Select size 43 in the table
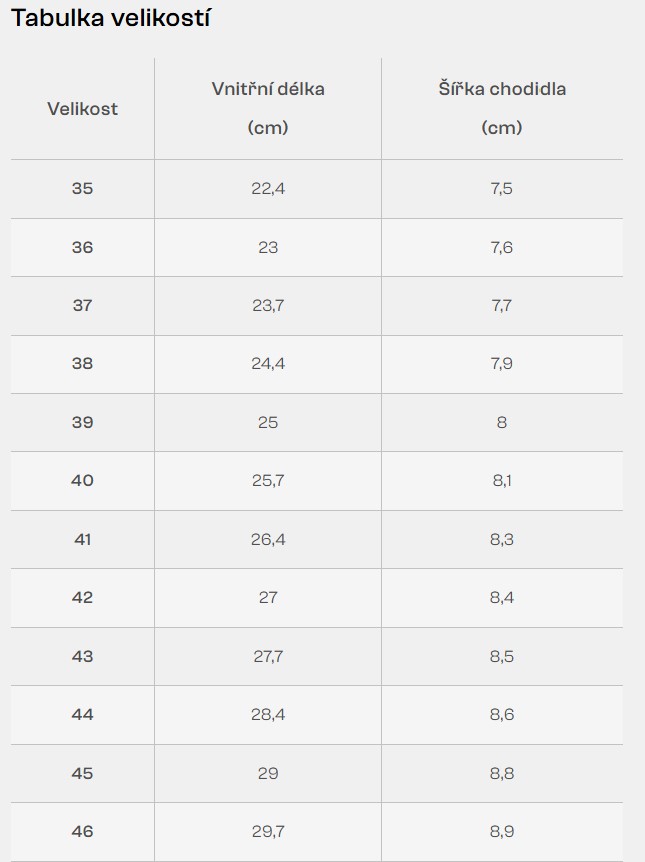The height and width of the screenshot is (862, 645). [x=82, y=656]
